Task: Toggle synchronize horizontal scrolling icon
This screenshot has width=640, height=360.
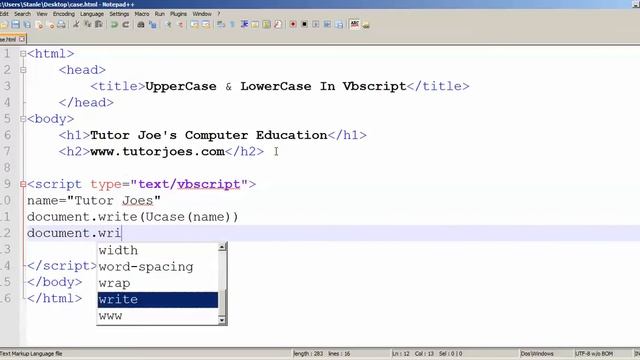Action: [x=205, y=24]
